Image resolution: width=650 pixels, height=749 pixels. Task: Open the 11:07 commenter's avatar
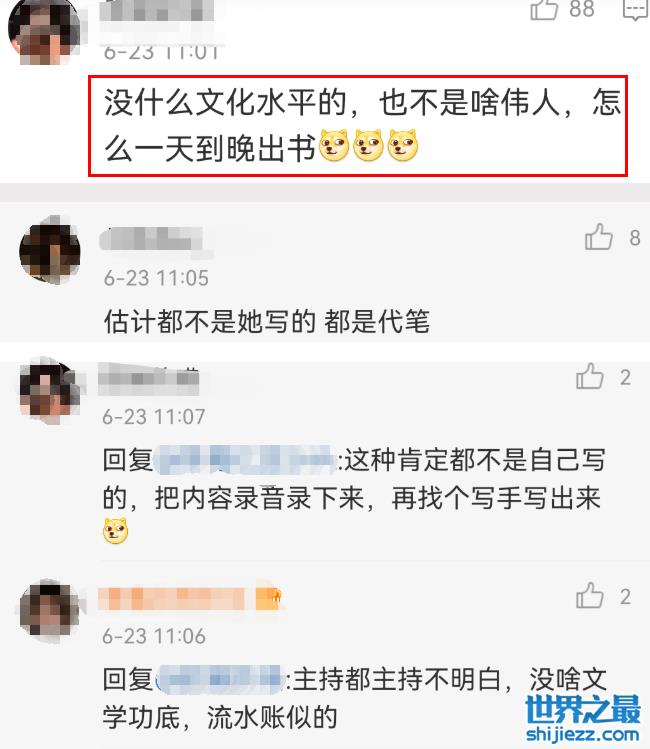(x=50, y=390)
